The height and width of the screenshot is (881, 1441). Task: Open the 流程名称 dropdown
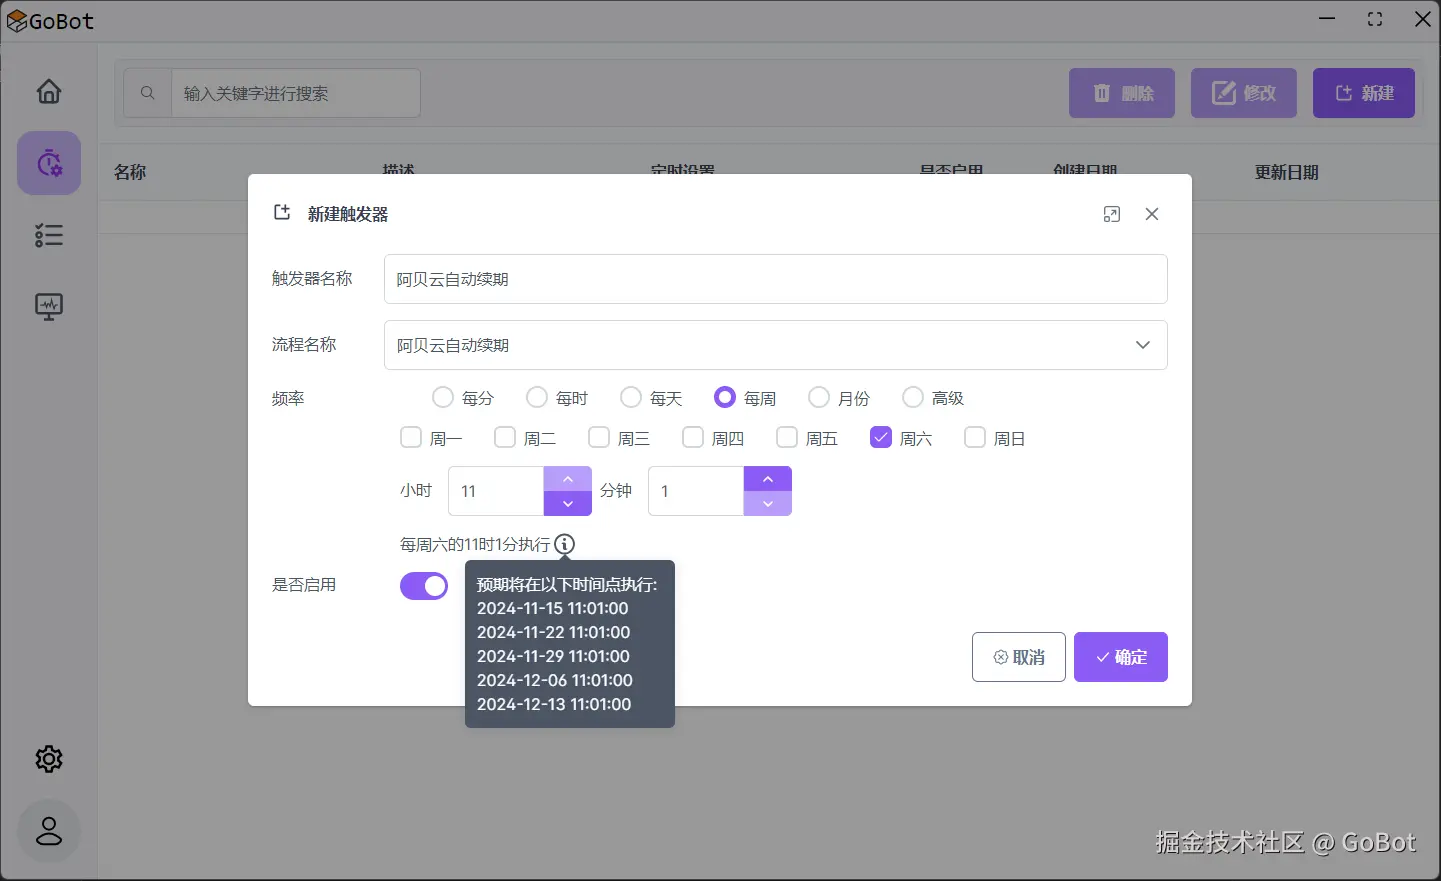click(x=1142, y=345)
